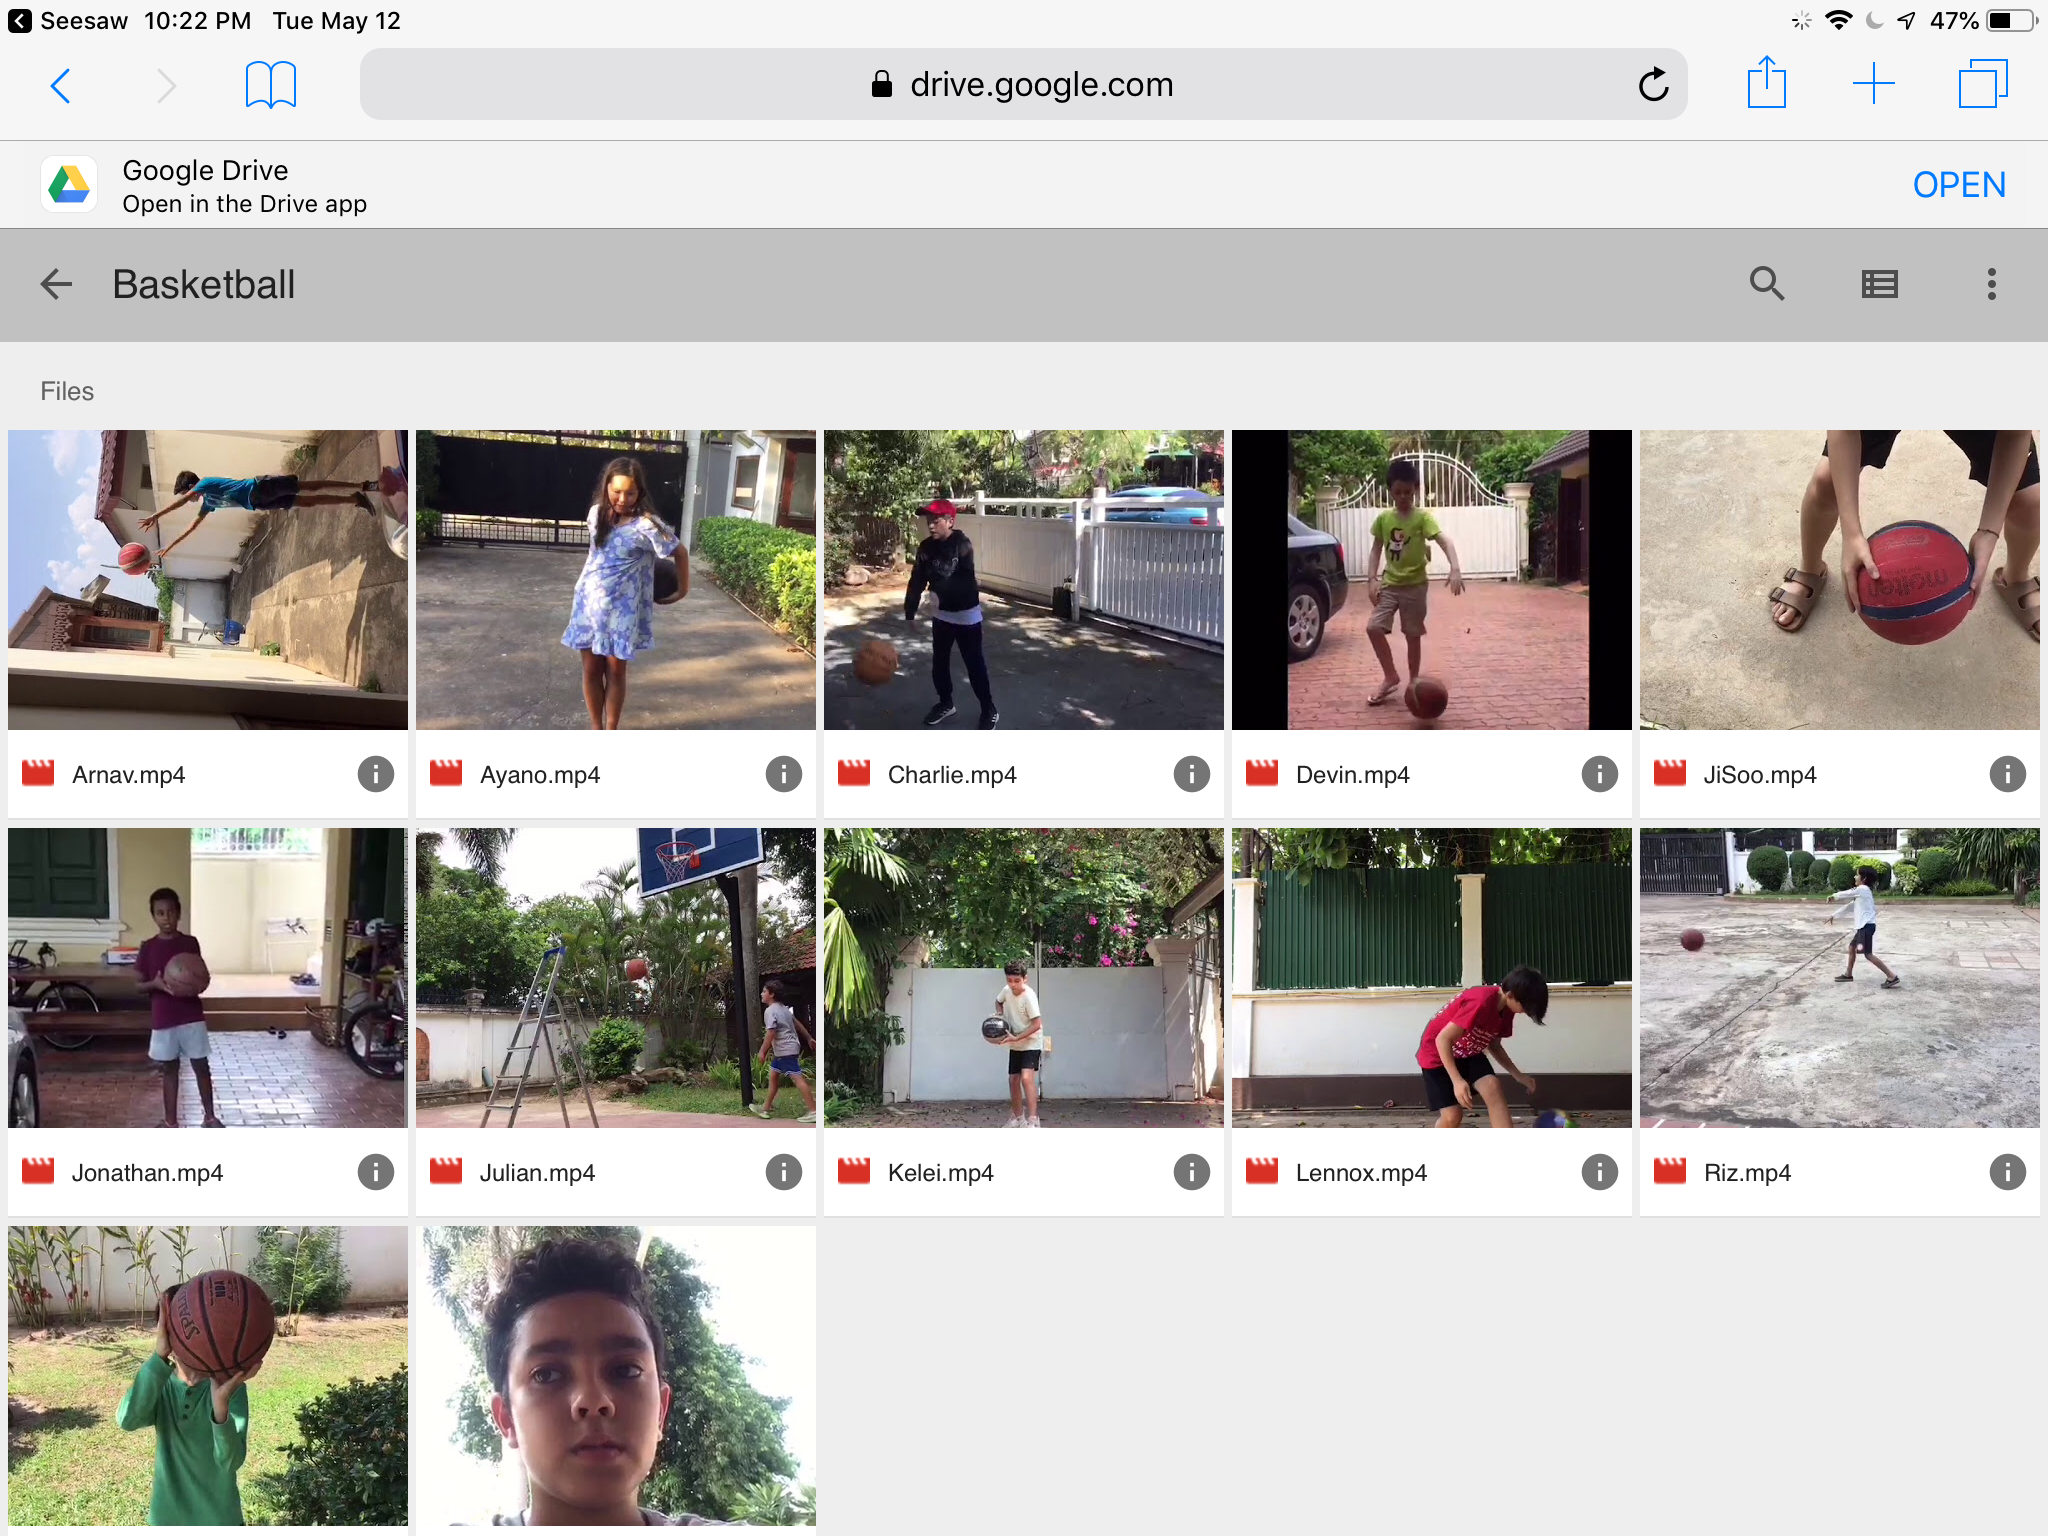View info for JiSoo.mp4

[2007, 774]
